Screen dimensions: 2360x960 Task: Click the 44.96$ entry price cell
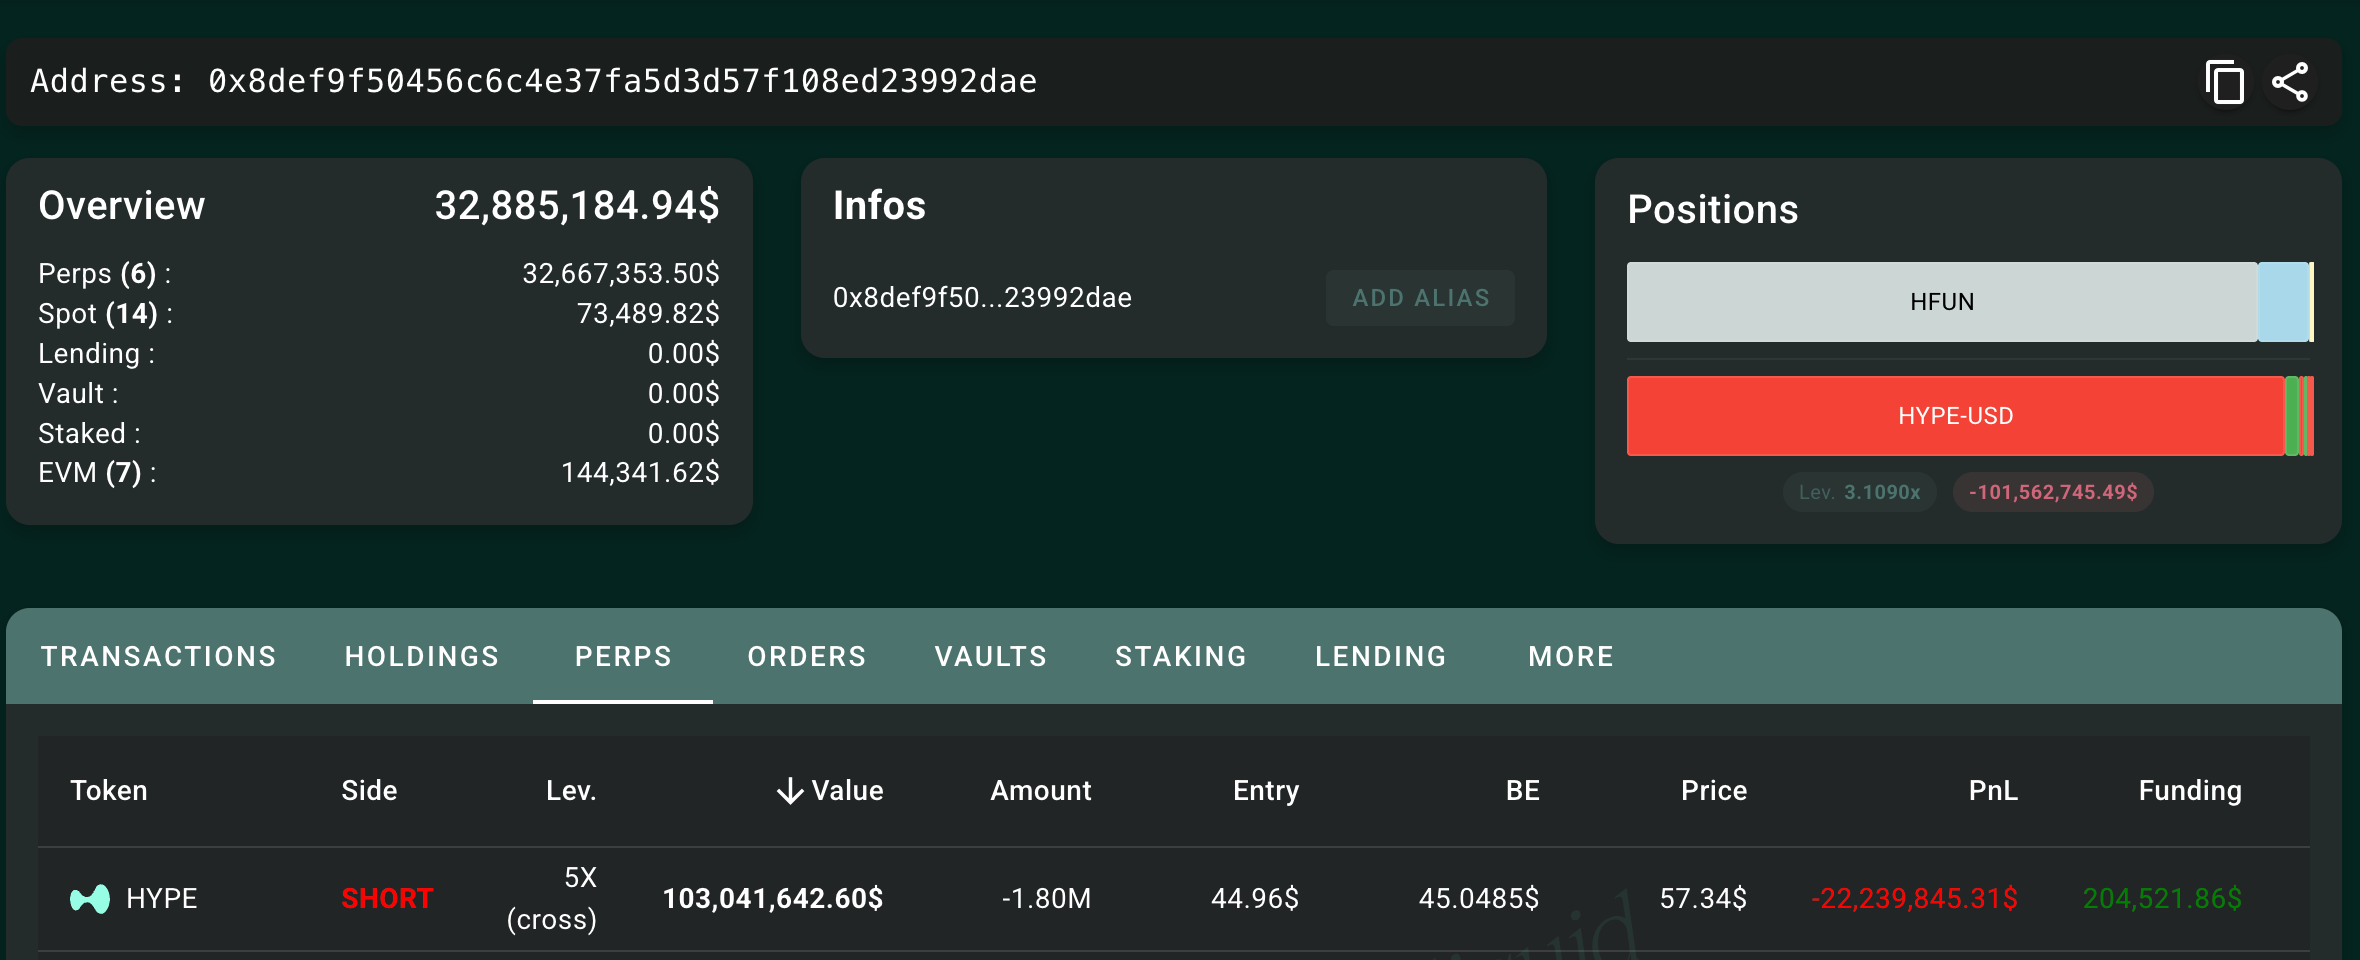pos(1255,899)
